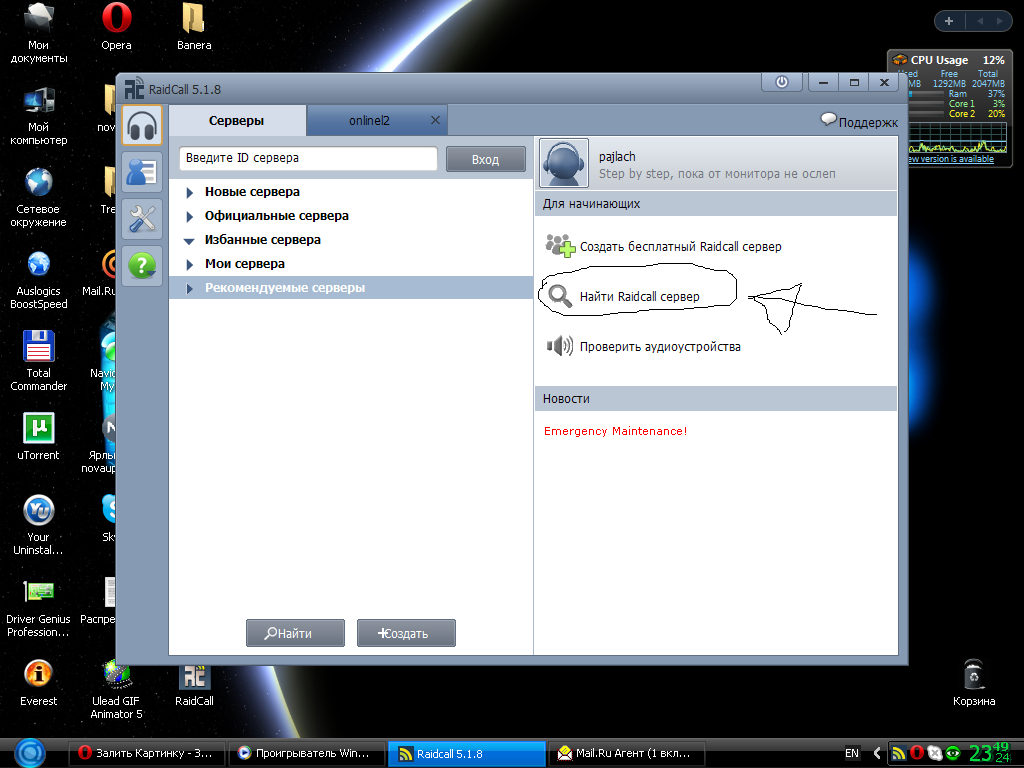The width and height of the screenshot is (1024, 768).
Task: Close the onlinel2 tab
Action: point(435,120)
